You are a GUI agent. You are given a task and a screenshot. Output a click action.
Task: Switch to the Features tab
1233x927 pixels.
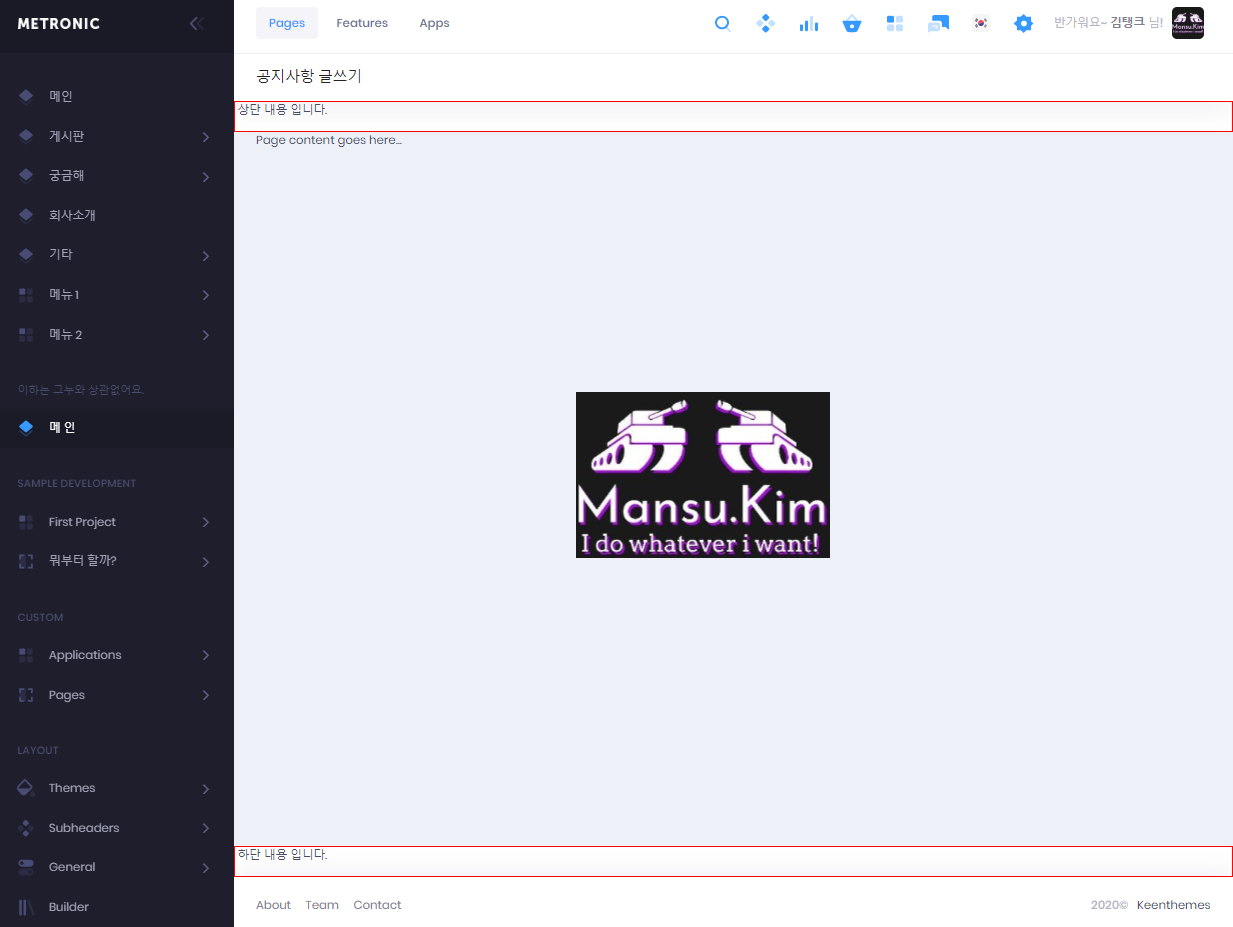pos(362,23)
